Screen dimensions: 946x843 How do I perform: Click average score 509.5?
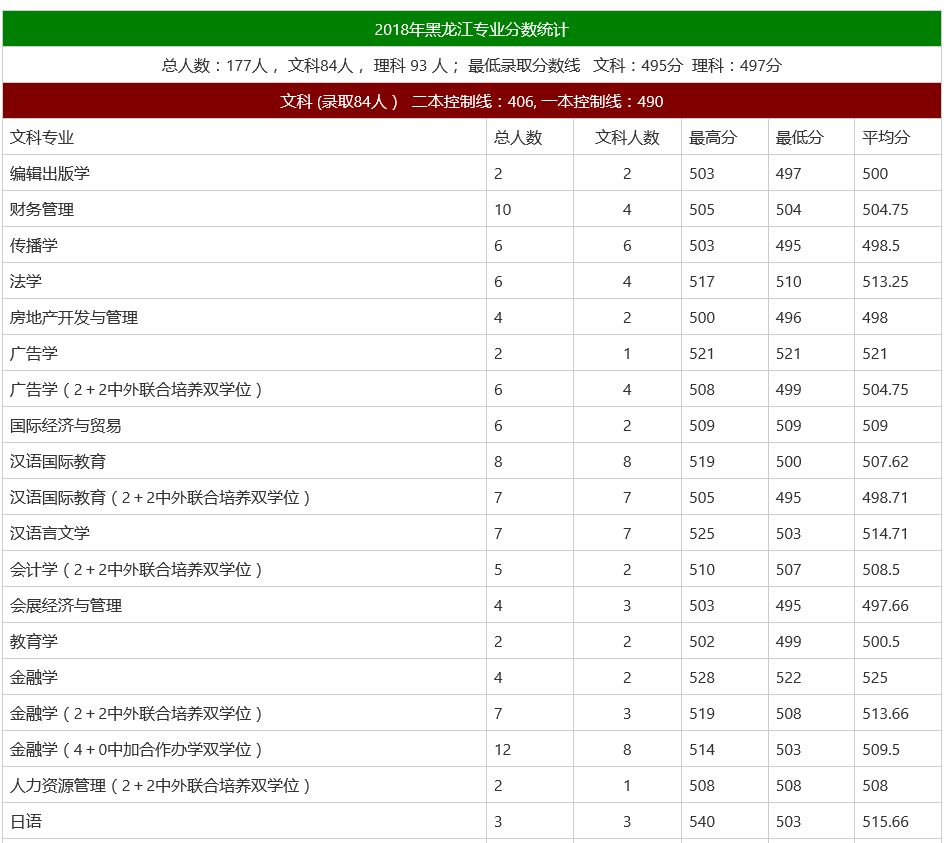[881, 749]
